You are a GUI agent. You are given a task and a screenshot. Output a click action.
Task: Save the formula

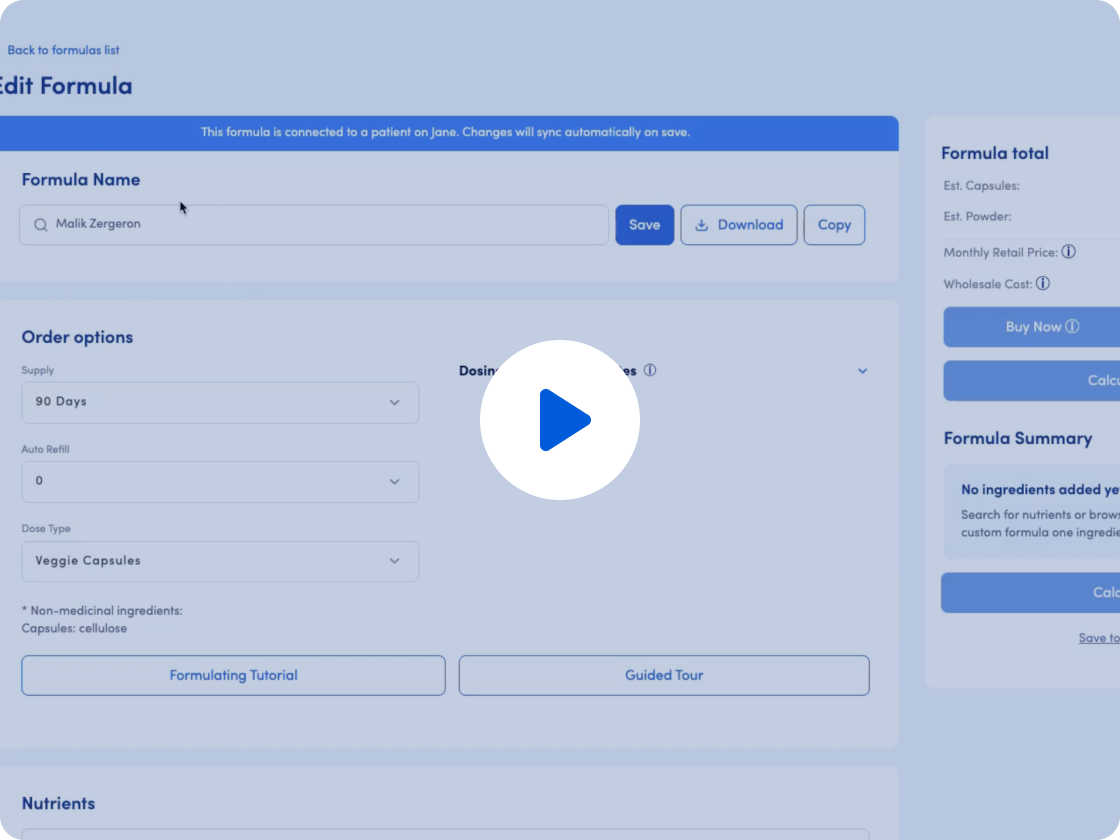[644, 225]
